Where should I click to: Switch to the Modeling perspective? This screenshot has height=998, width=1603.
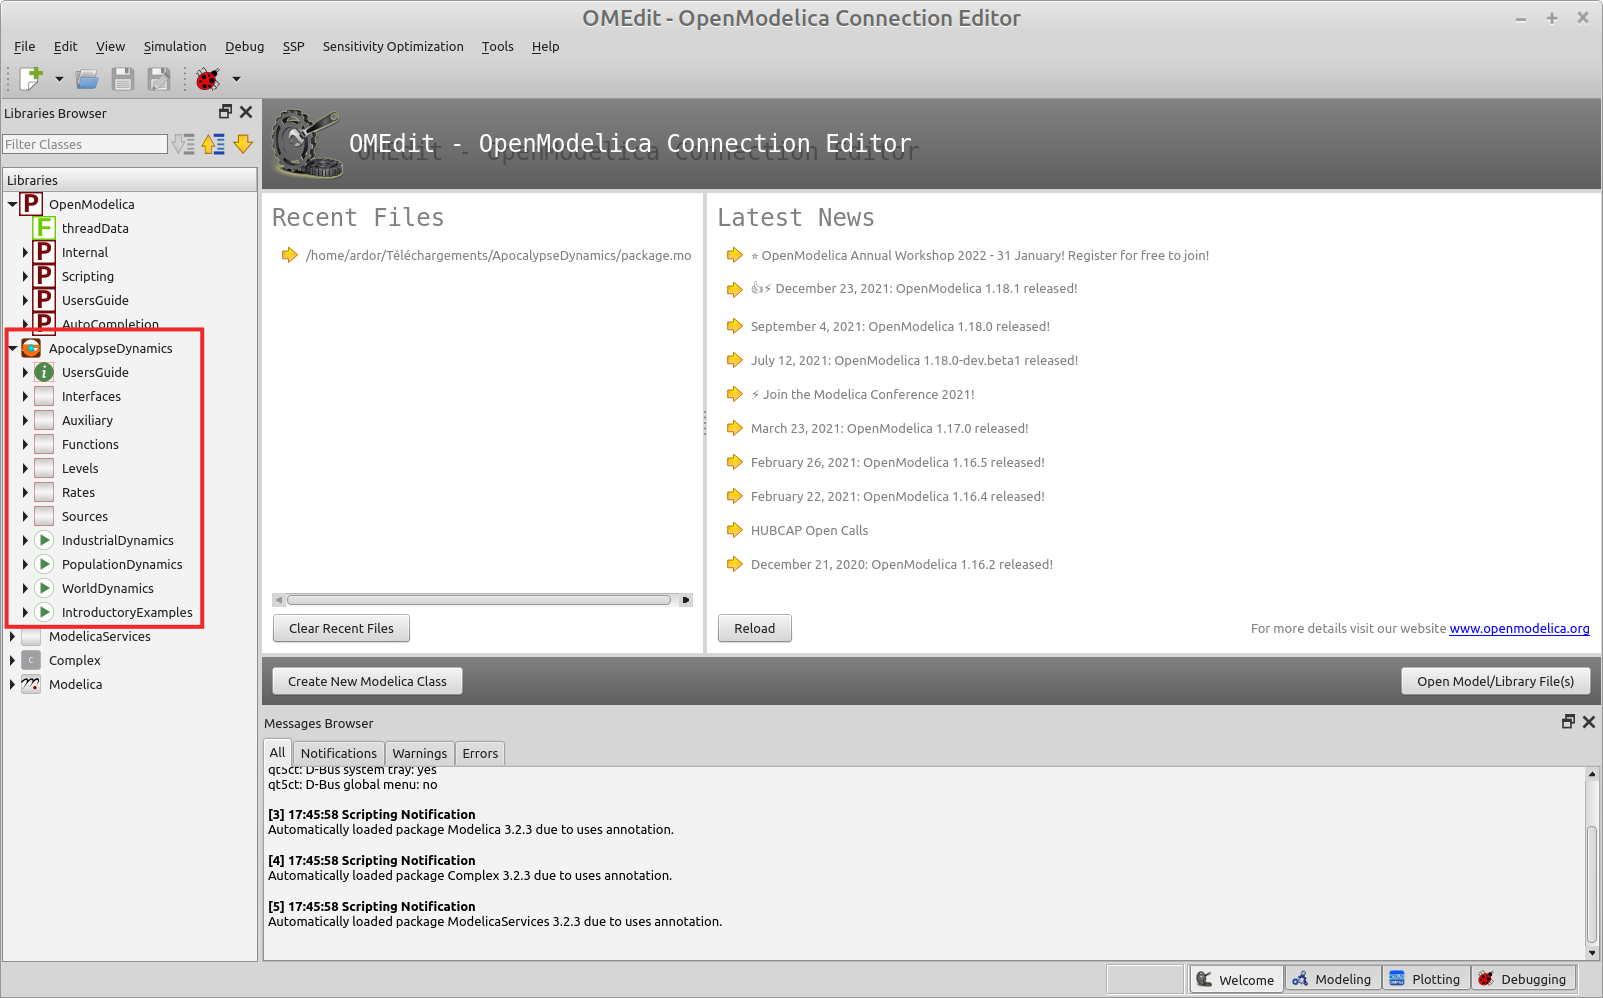pyautogui.click(x=1333, y=979)
